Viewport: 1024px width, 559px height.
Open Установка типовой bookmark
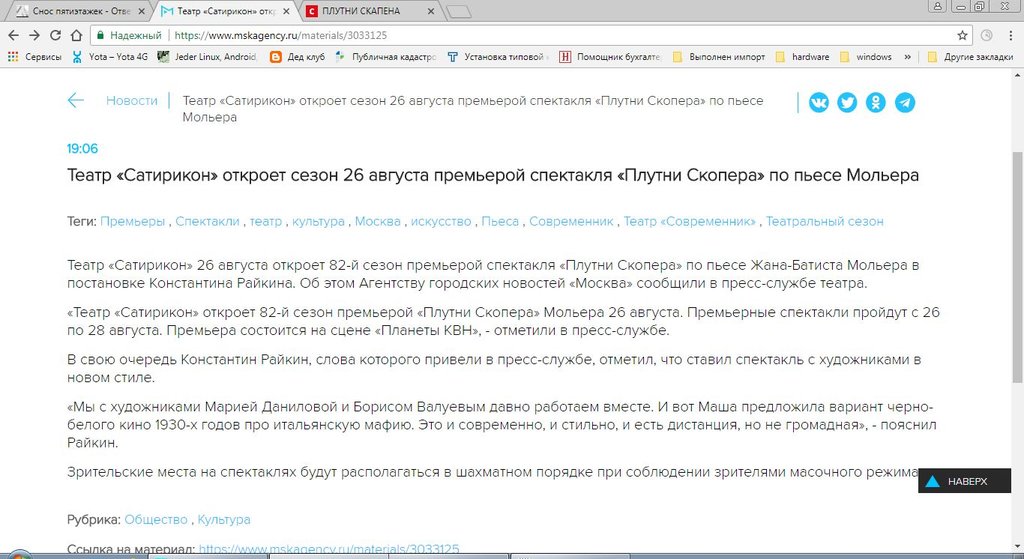pyautogui.click(x=498, y=57)
